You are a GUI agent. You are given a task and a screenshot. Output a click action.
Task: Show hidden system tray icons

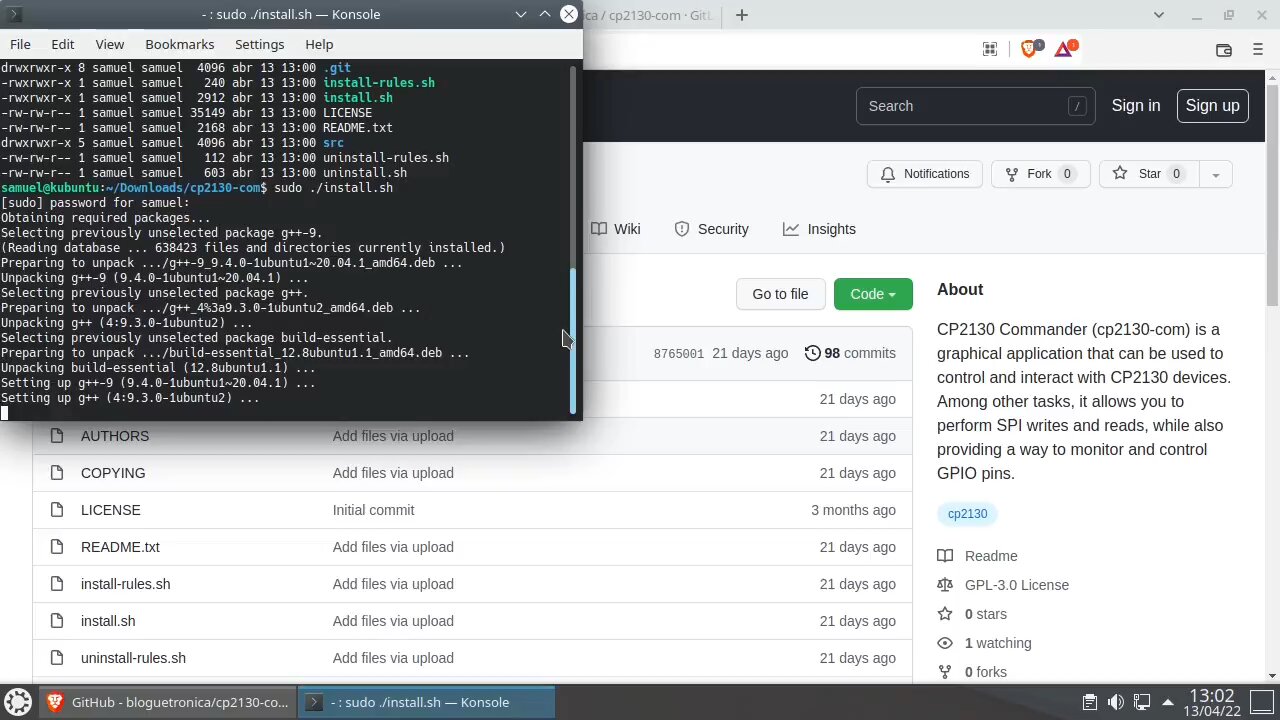pos(1167,702)
